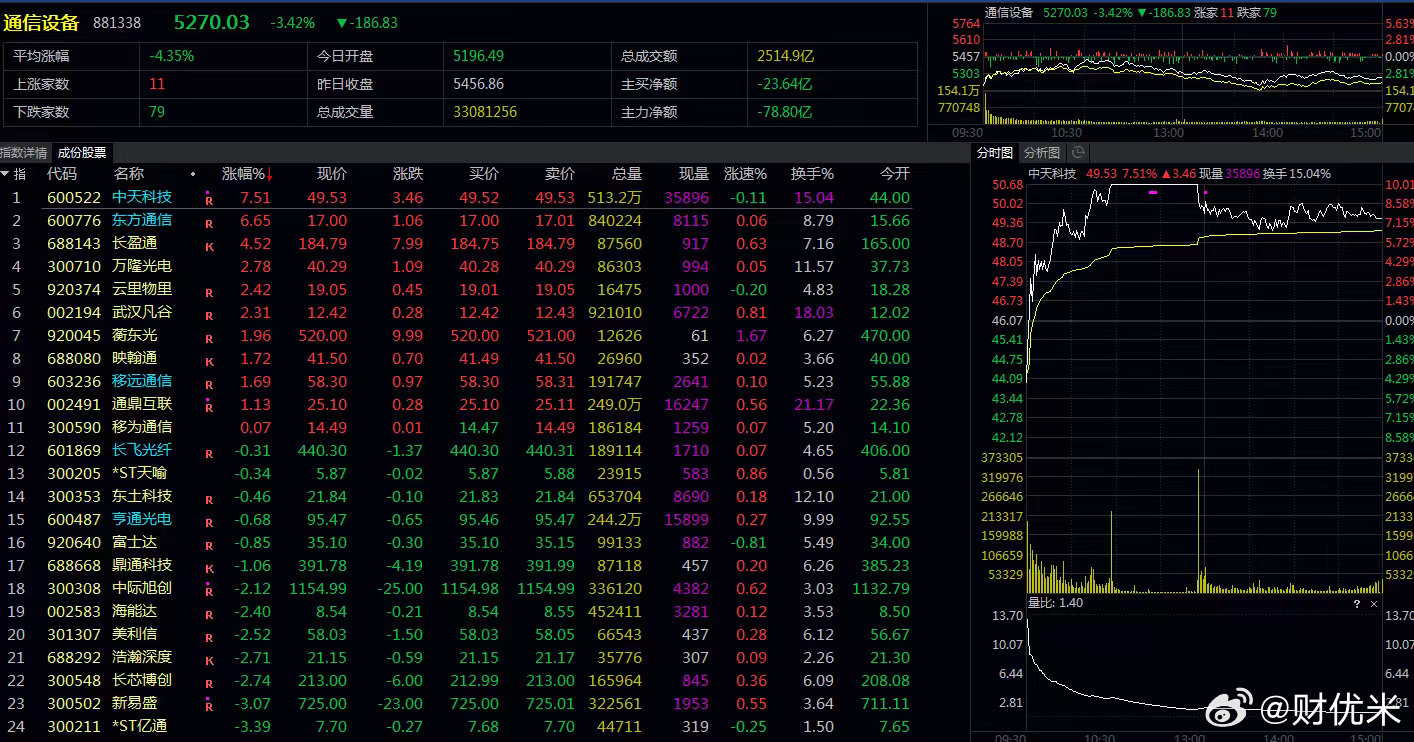
Task: Click the 通信设备 sector title
Action: [41, 22]
